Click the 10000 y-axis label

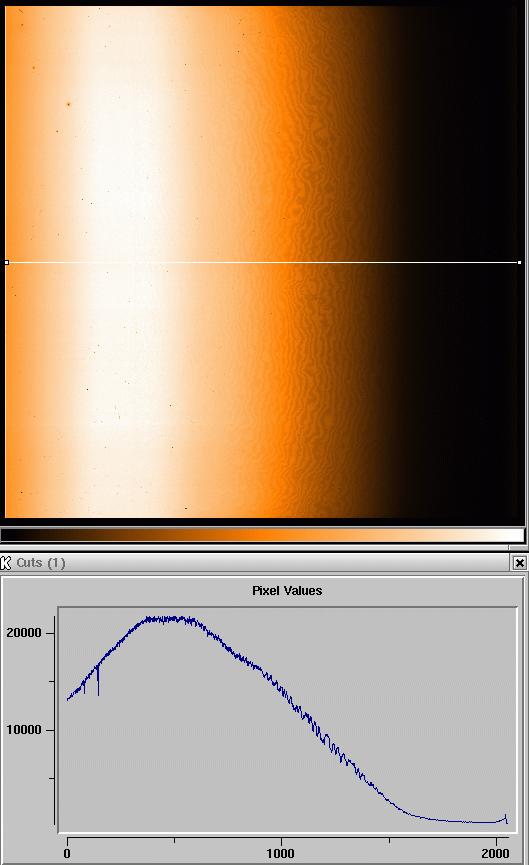tap(24, 730)
